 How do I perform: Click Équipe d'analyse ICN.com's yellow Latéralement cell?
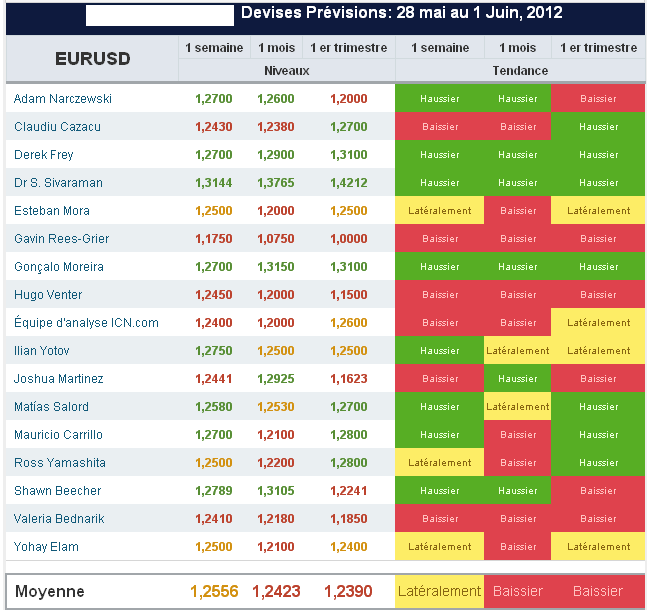[598, 322]
